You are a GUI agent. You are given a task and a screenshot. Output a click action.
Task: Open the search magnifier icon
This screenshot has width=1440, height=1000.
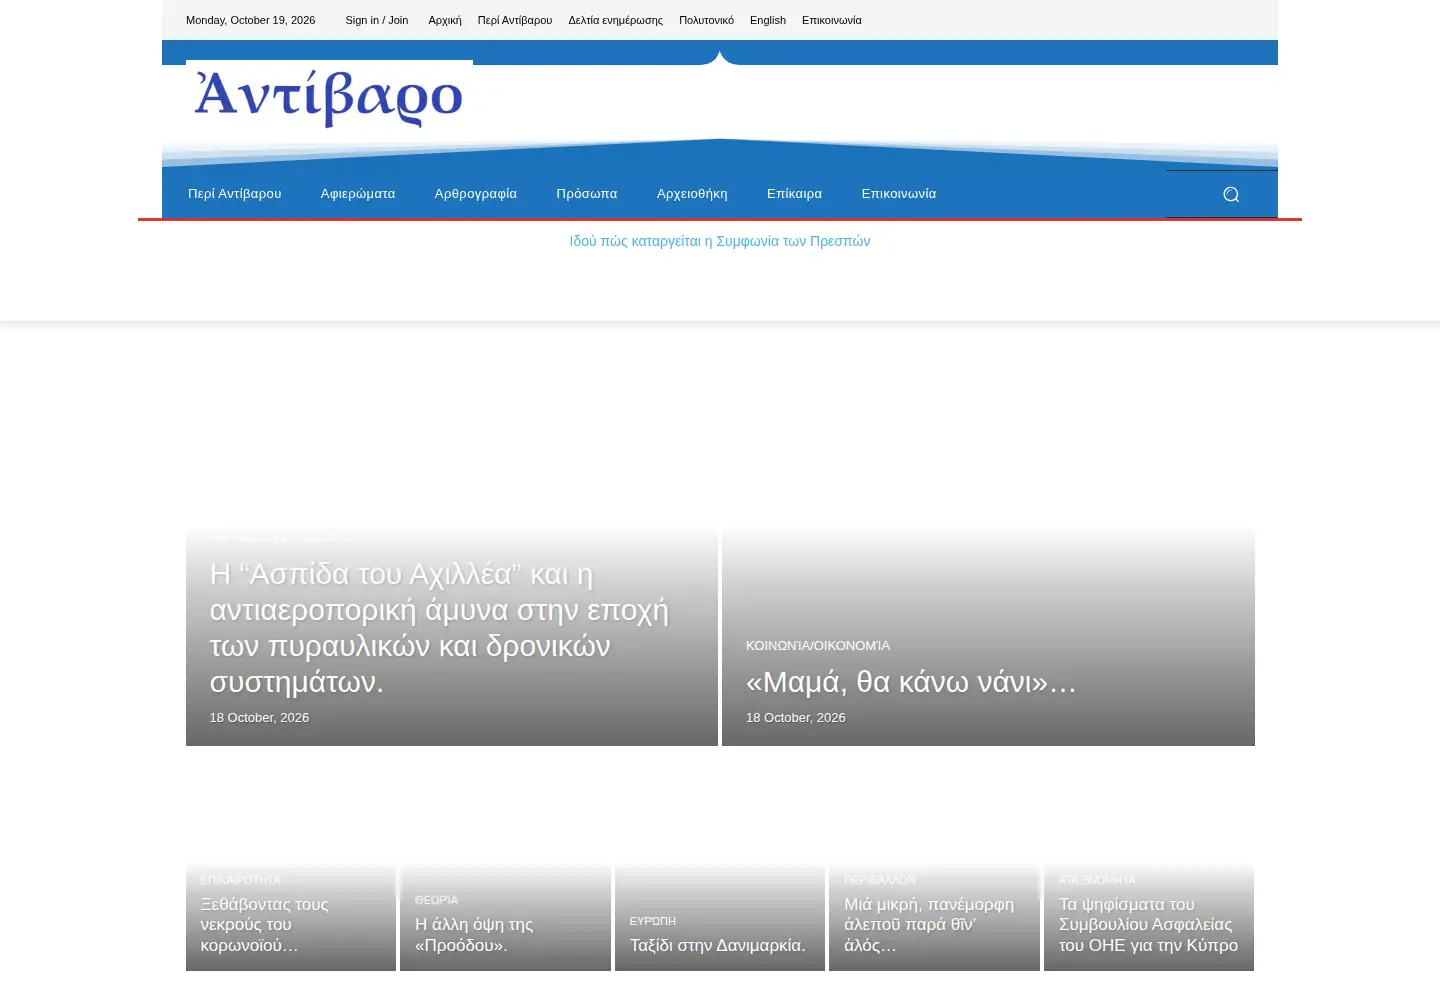click(1231, 194)
